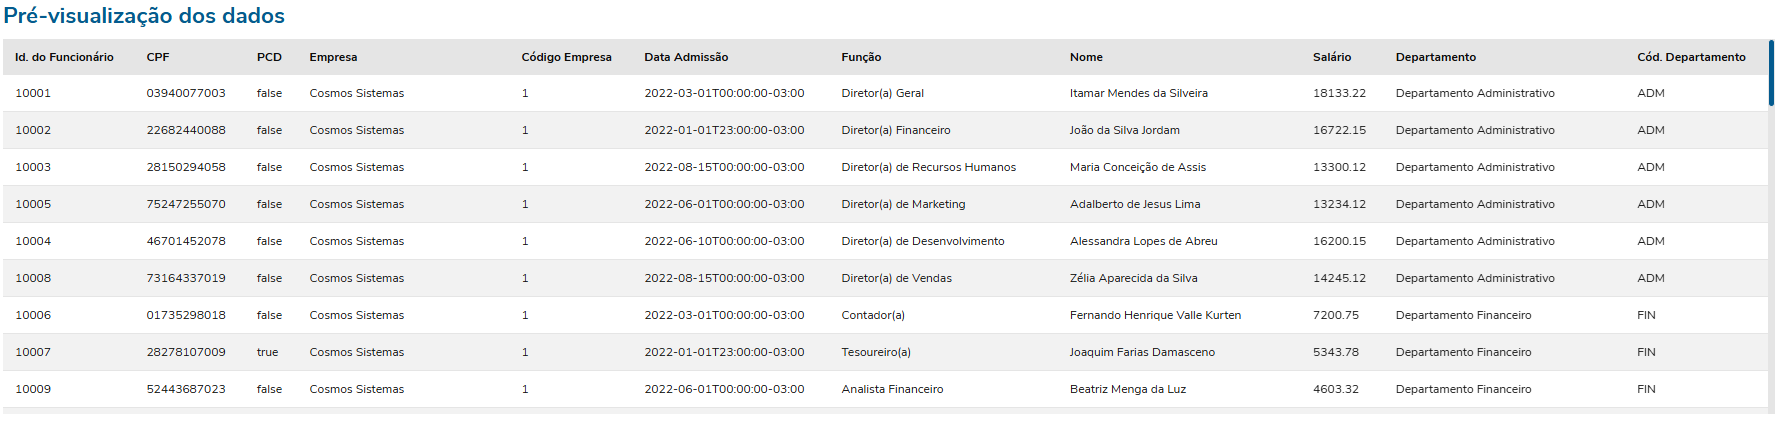Click the Diretor(a) de Vendas cell

point(896,278)
